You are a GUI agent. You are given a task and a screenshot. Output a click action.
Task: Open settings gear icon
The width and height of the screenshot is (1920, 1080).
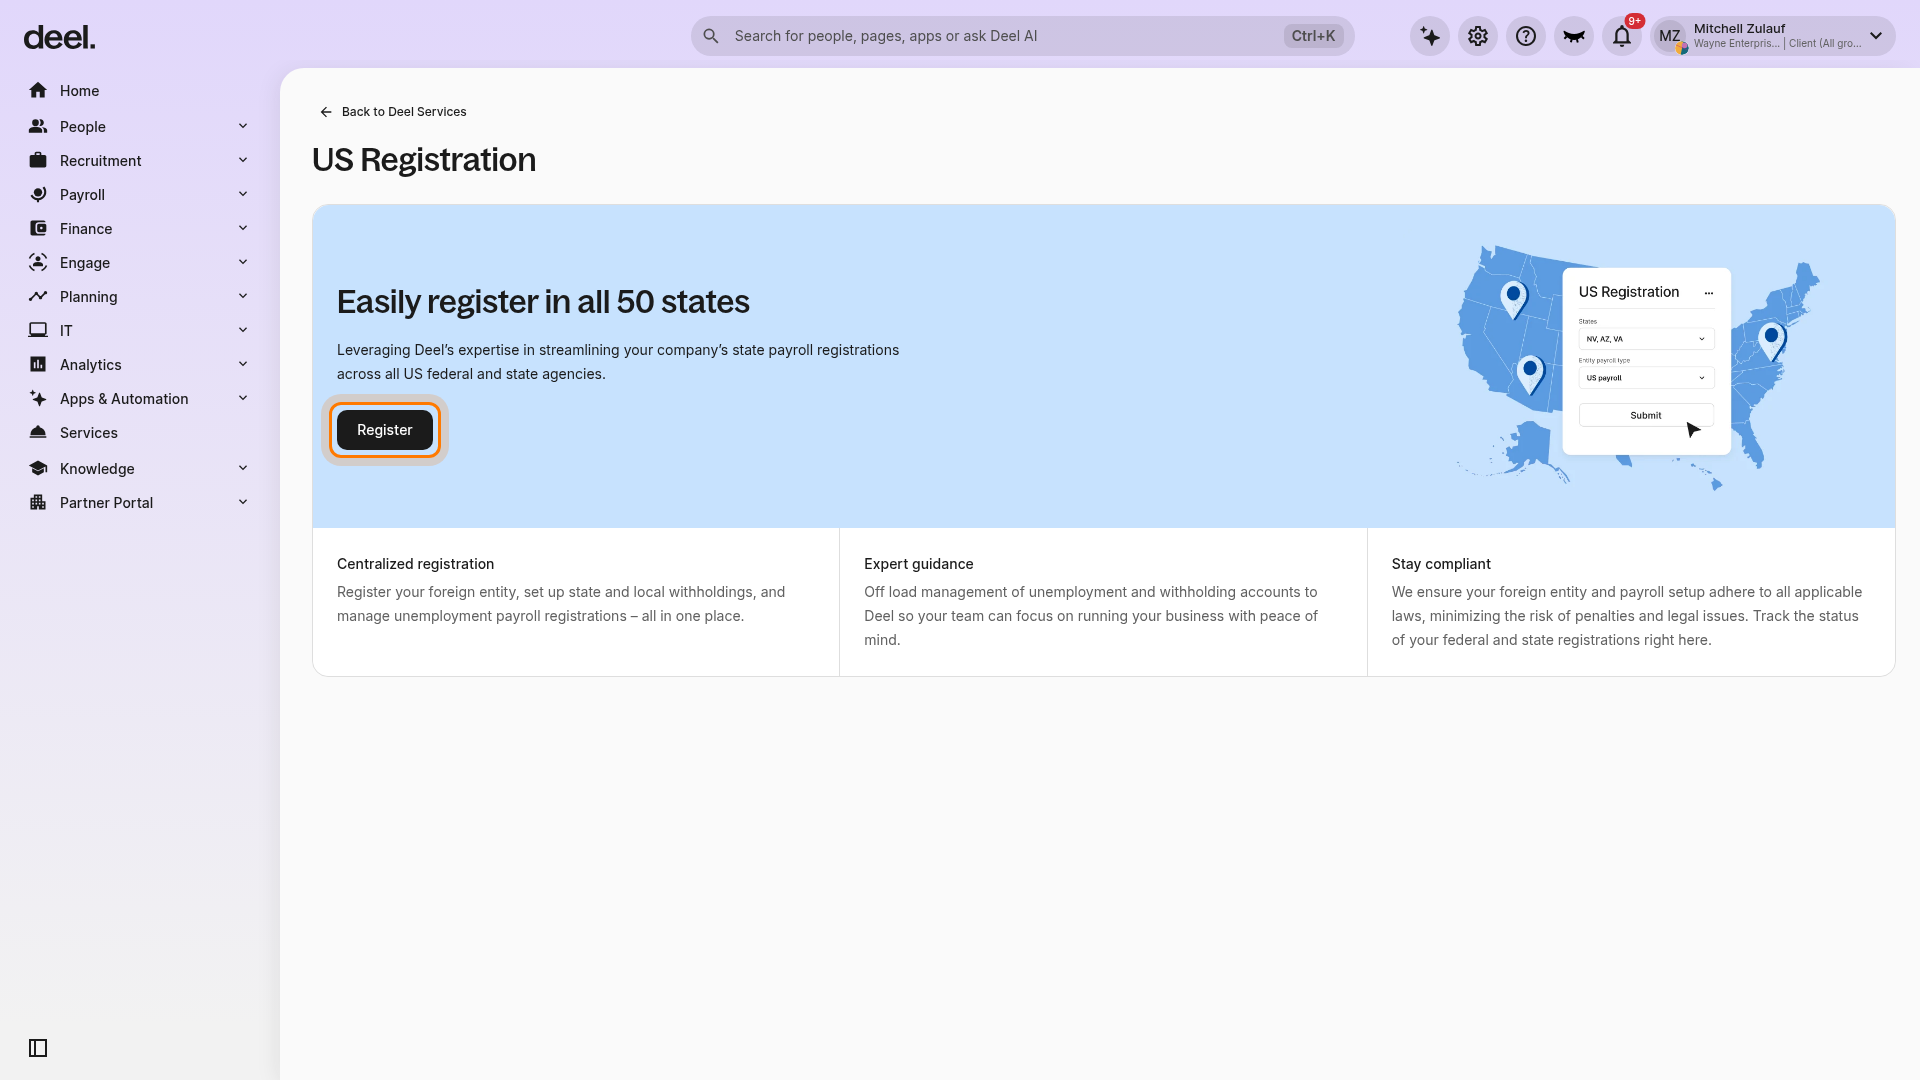pos(1478,36)
